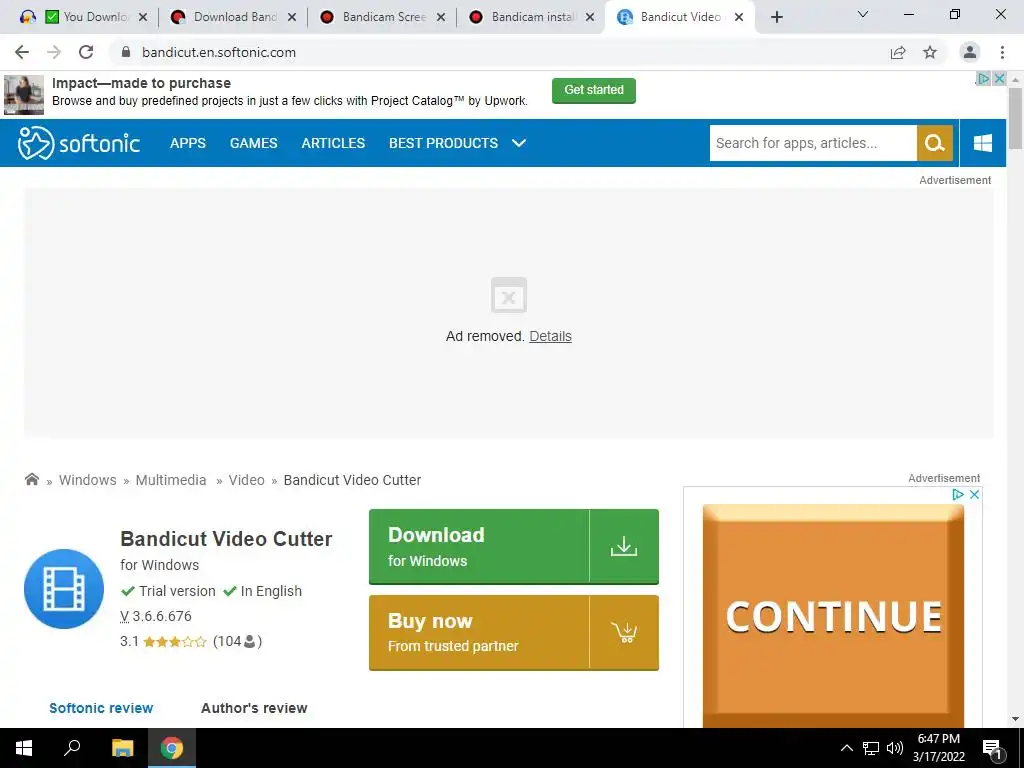This screenshot has width=1024, height=768.
Task: Click the site lock icon in address bar
Action: 126,52
